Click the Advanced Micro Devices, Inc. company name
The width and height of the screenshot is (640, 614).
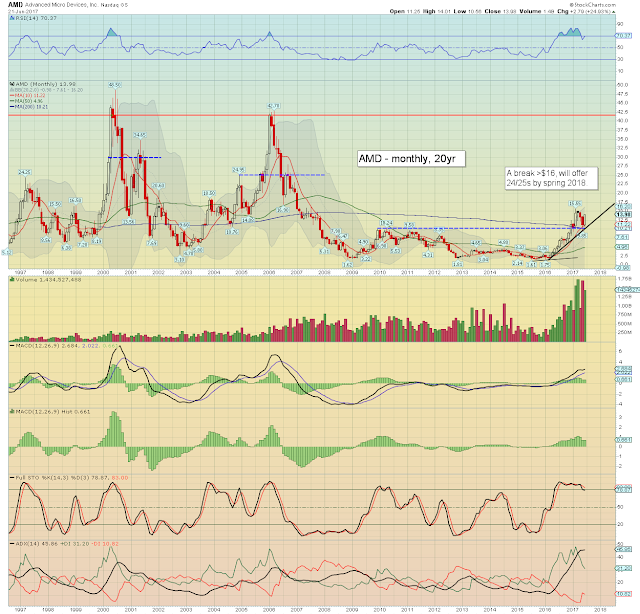click(61, 5)
